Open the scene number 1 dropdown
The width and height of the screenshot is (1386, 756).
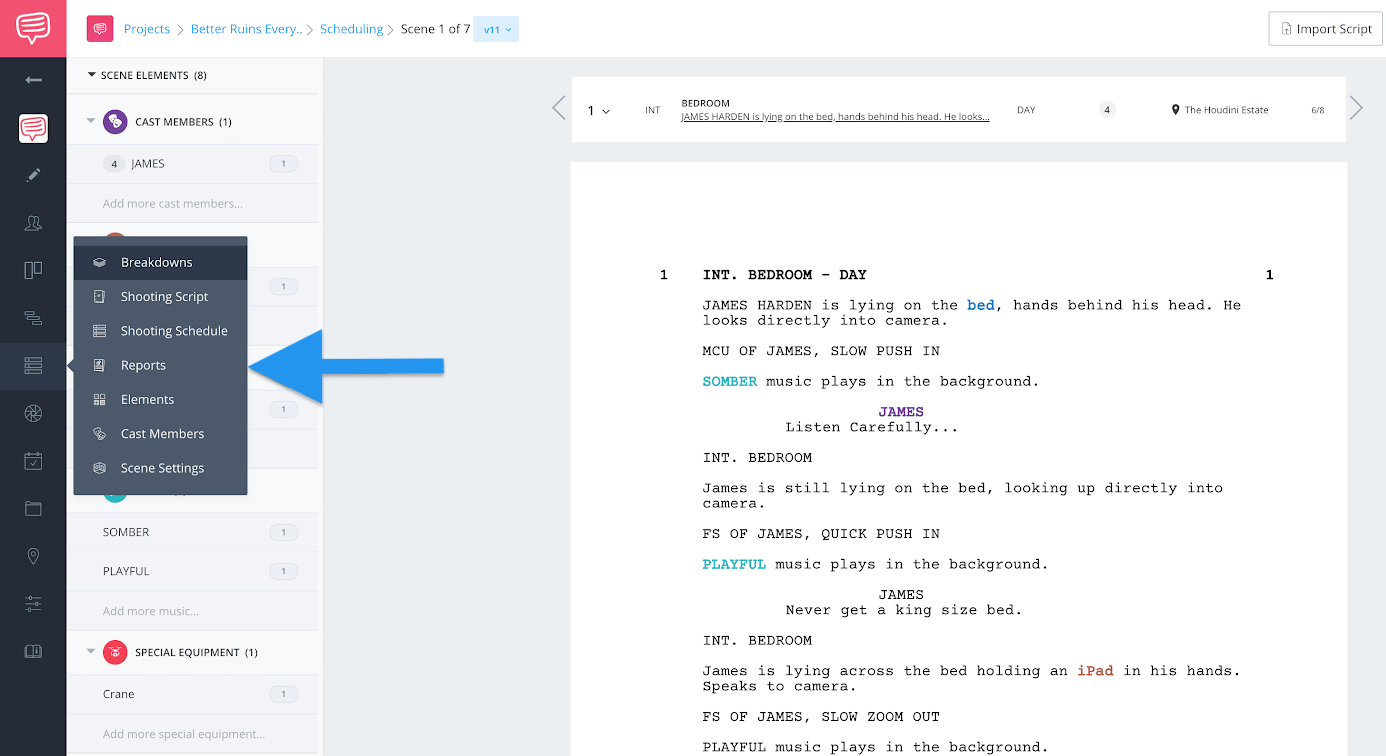click(x=599, y=111)
